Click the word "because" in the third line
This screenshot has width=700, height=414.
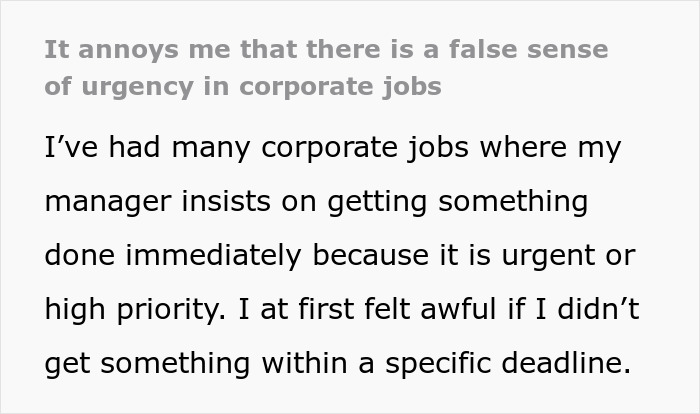point(371,255)
